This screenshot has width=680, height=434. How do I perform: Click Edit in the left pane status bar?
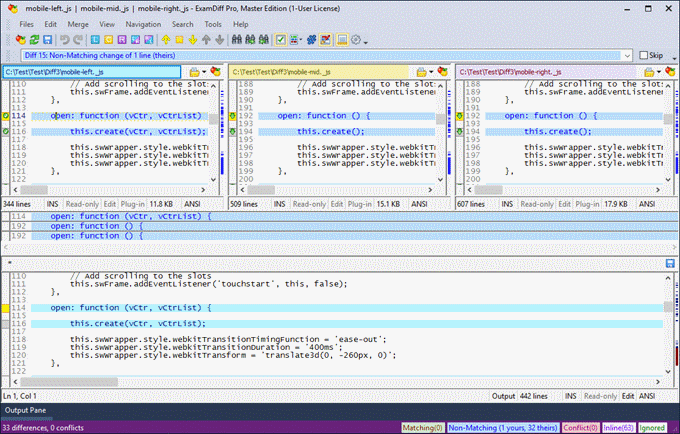pyautogui.click(x=110, y=204)
